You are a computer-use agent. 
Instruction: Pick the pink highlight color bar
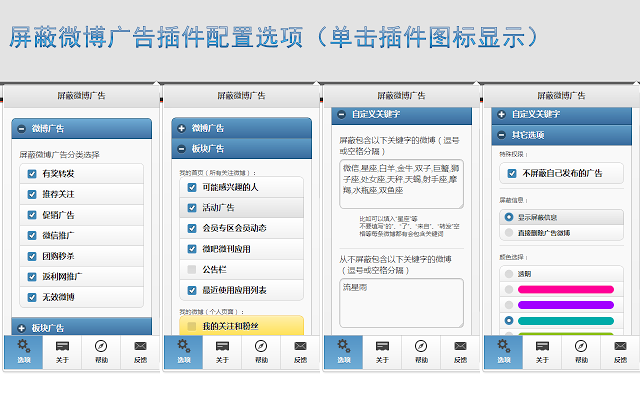coord(566,289)
